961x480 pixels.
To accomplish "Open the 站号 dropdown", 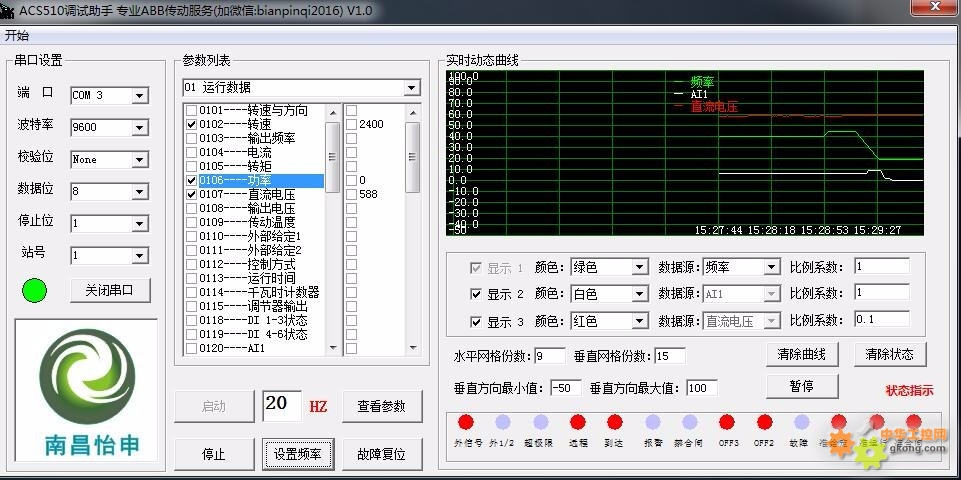I will point(140,256).
